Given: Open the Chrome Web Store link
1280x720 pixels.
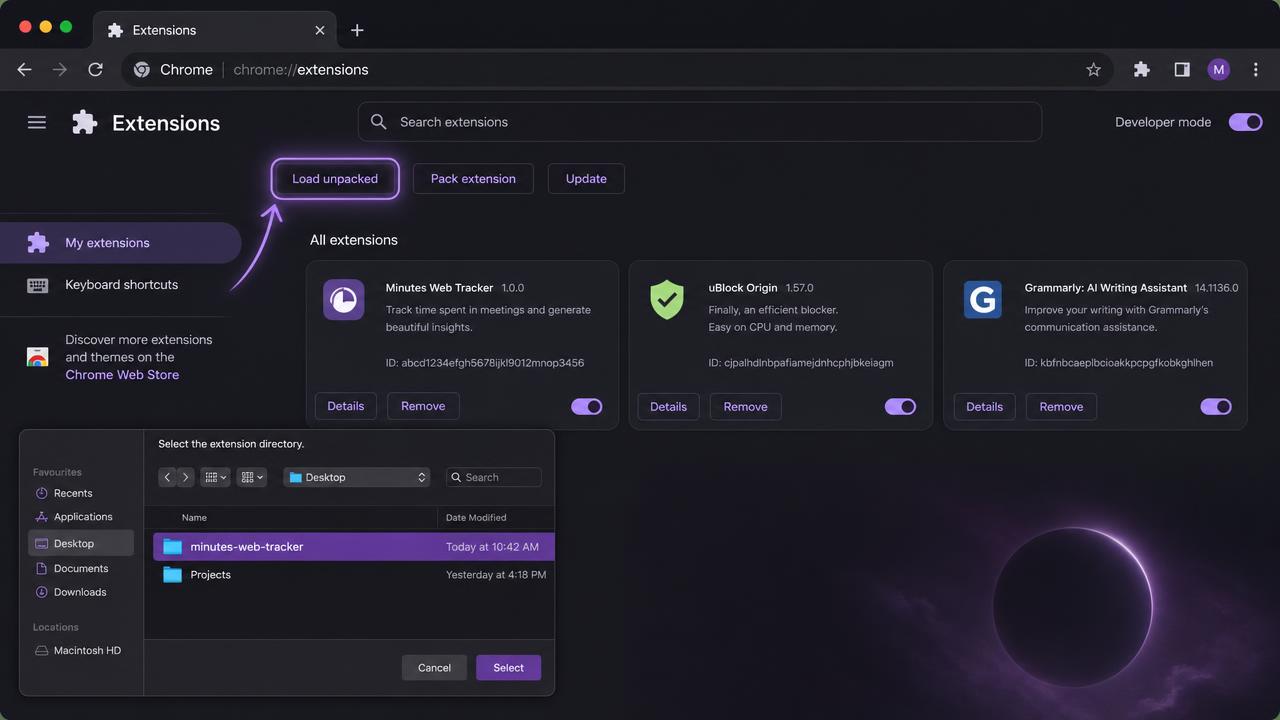Looking at the screenshot, I should pos(122,375).
